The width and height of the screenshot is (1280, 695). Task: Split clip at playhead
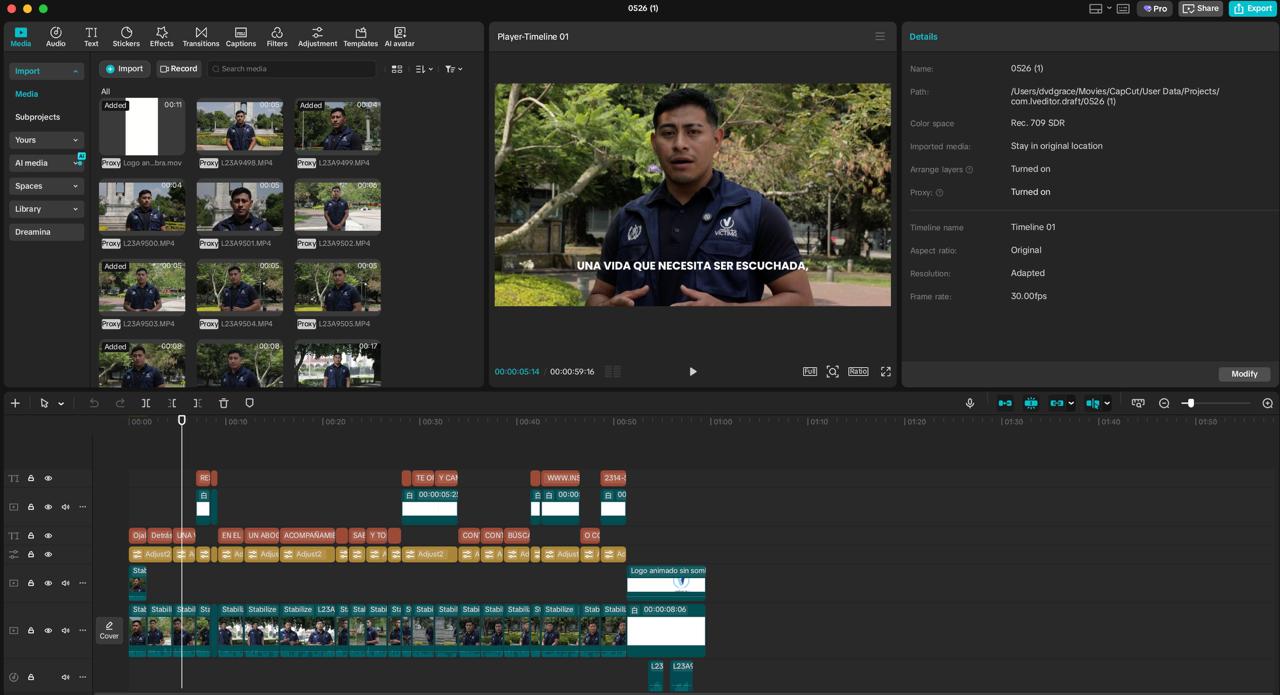[146, 403]
